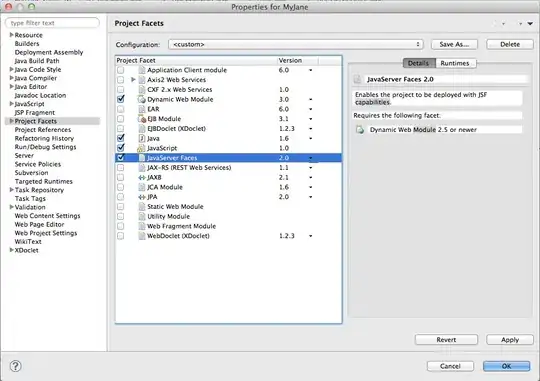Click the Axis2 Web Services facet icon

tap(142, 80)
